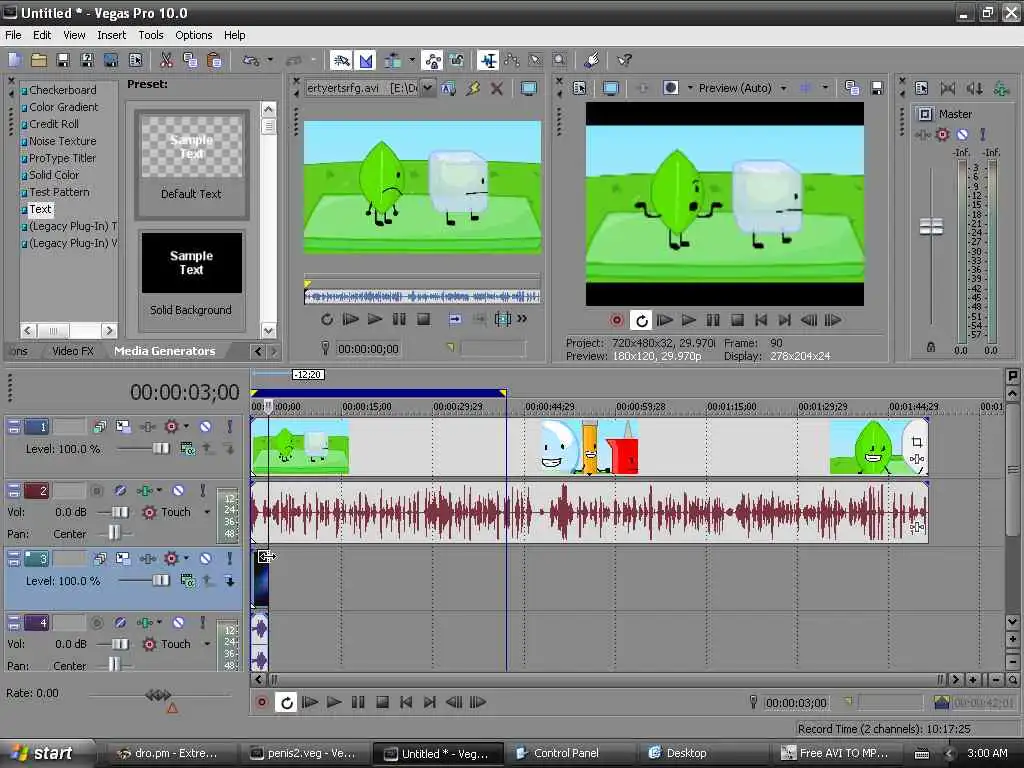1024x768 pixels.
Task: Open Track FX on track 1
Action: coord(171,427)
